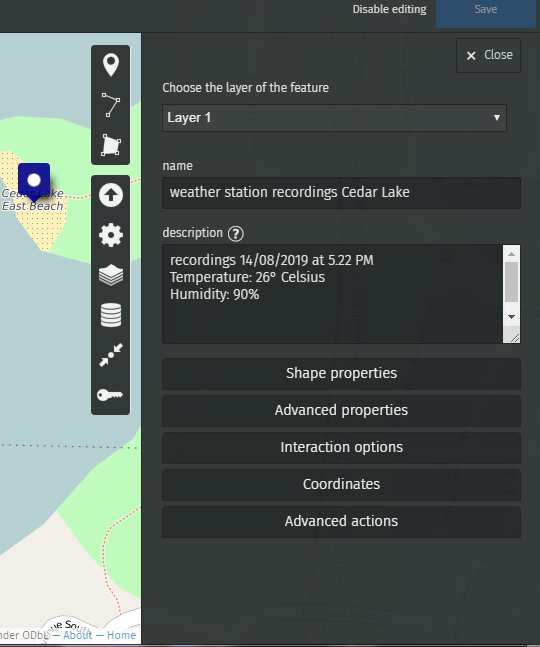Select the draw marker tool

tap(111, 65)
